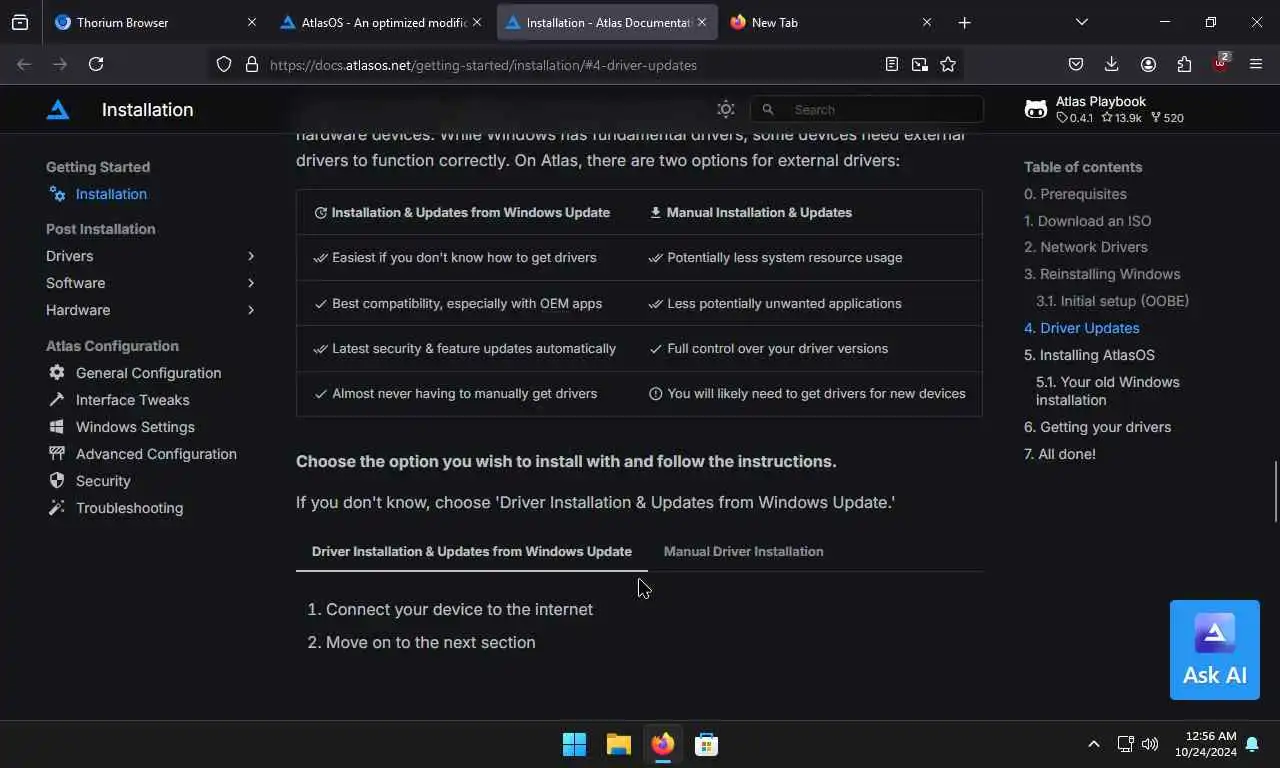Click the picture-in-picture icon in address bar
Viewport: 1280px width, 768px height.
tap(920, 64)
